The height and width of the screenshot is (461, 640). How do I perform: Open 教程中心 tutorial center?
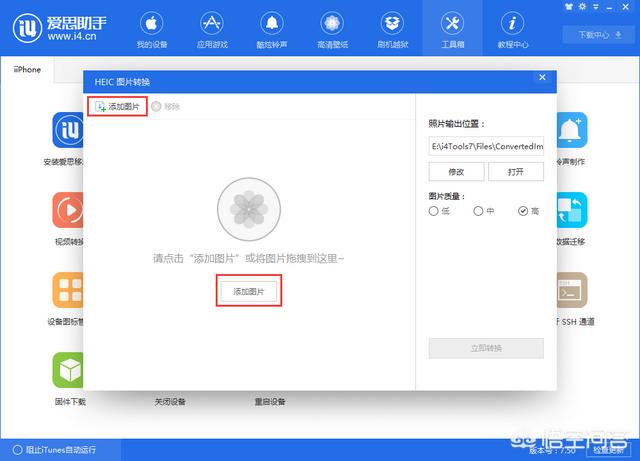[514, 29]
